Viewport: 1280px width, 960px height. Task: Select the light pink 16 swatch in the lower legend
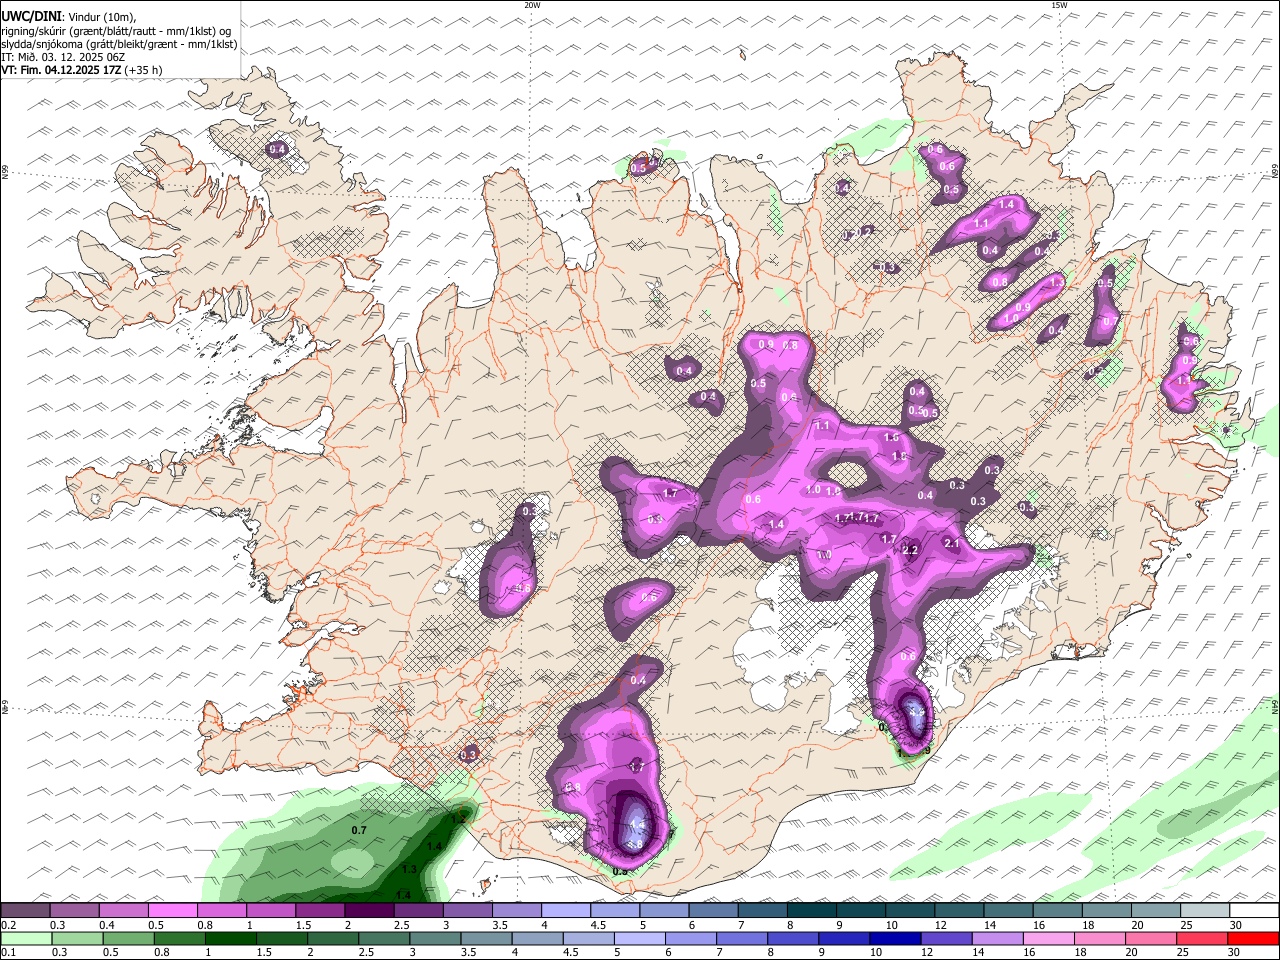point(1047,939)
